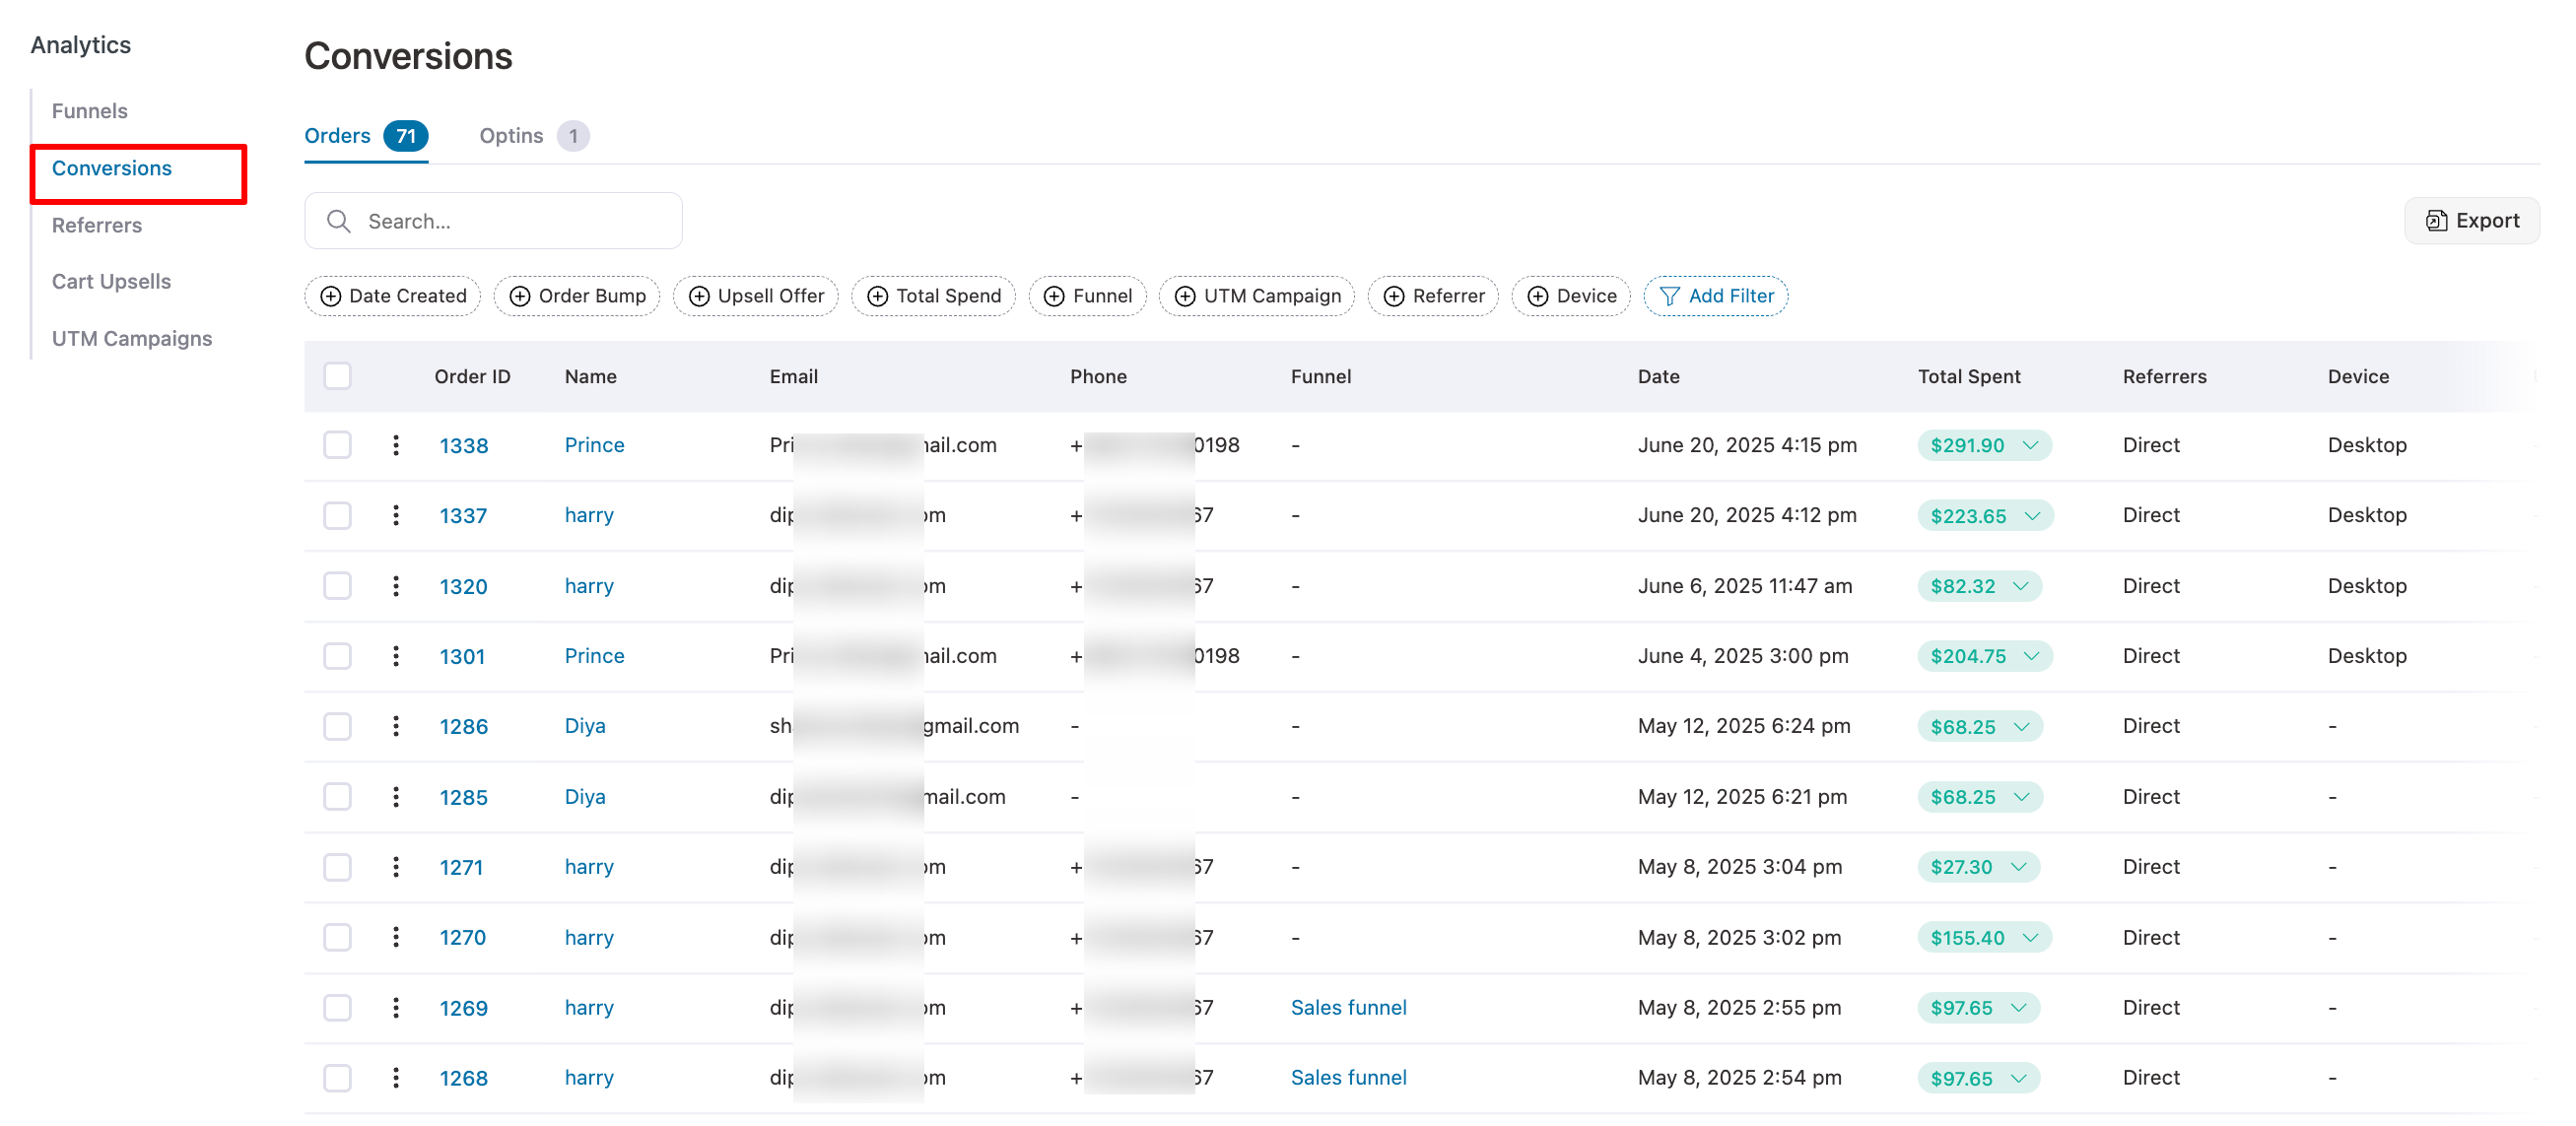Select checkbox for order 1285
Image resolution: width=2576 pixels, height=1126 pixels.
(338, 797)
